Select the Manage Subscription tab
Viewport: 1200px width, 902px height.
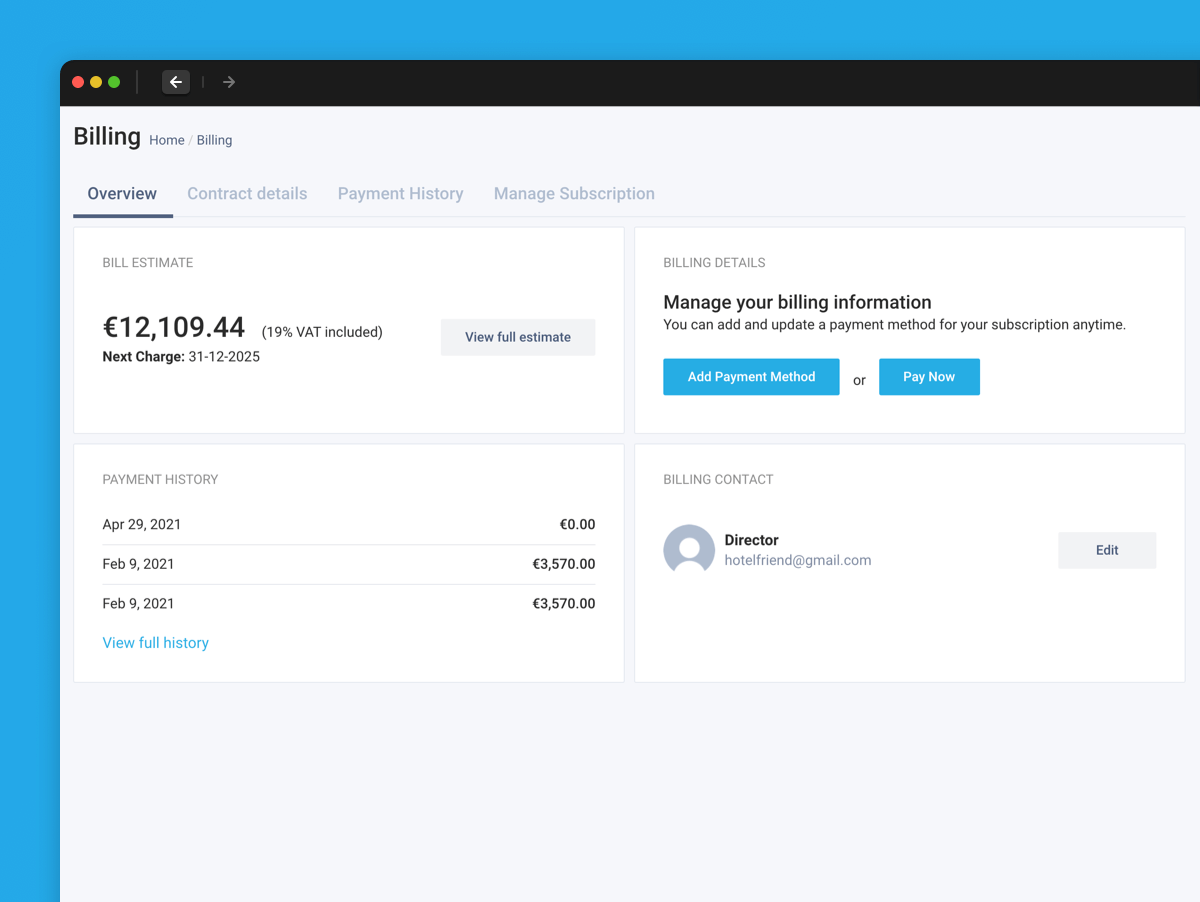pyautogui.click(x=574, y=194)
